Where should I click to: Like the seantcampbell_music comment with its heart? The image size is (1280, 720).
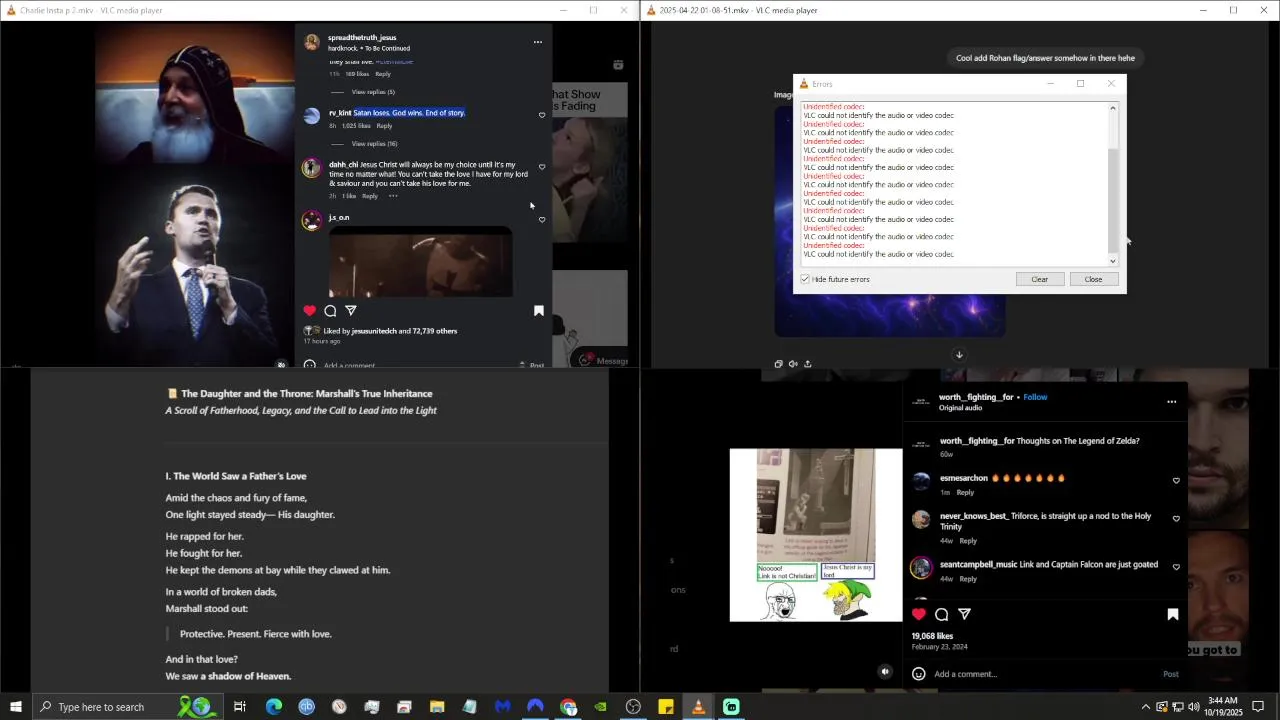click(1176, 567)
